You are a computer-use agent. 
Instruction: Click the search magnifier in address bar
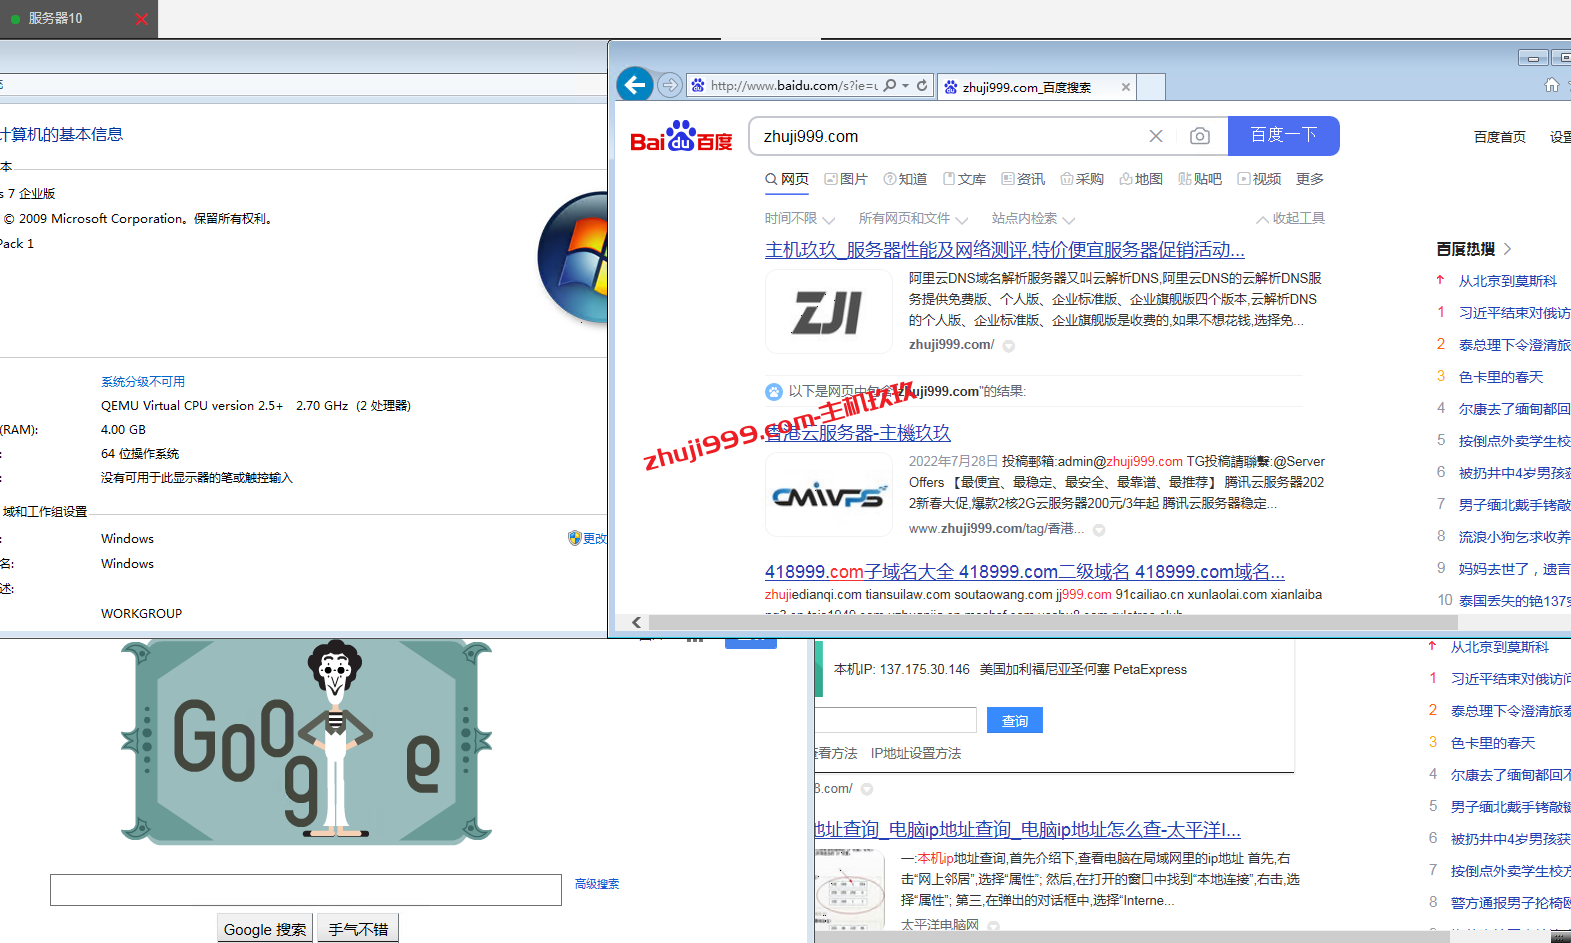point(890,86)
